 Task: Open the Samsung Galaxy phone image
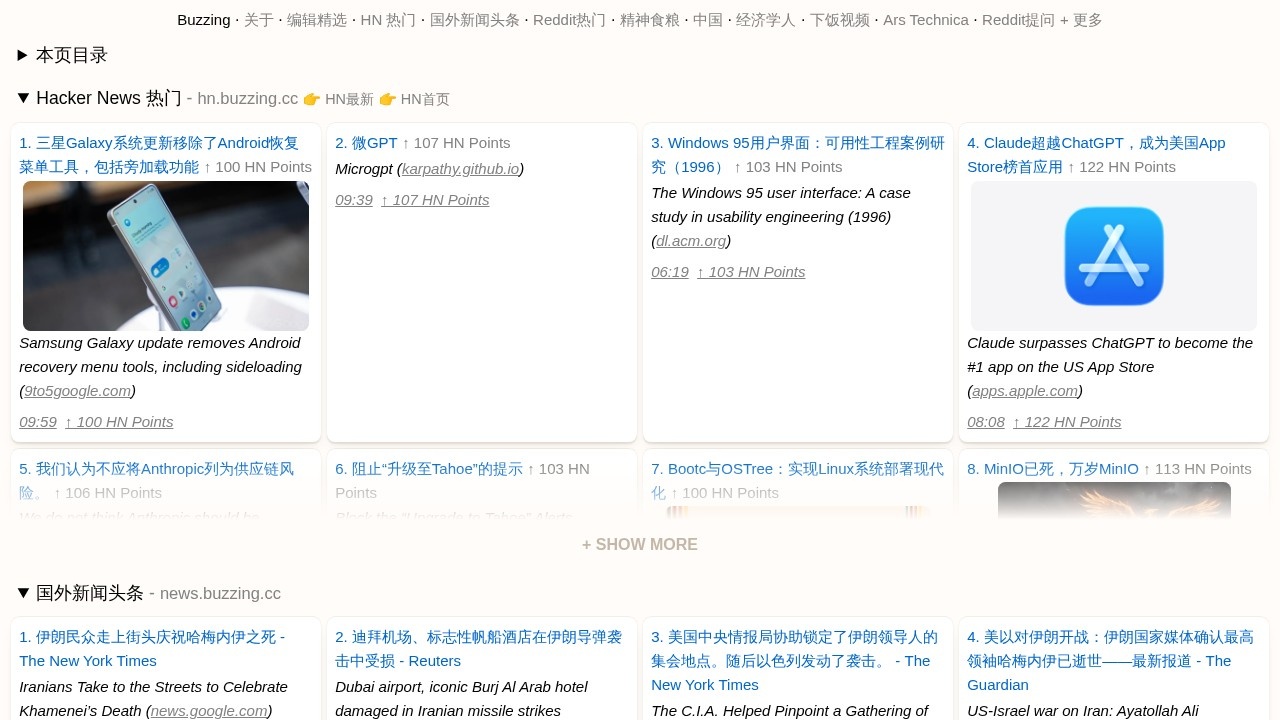[x=166, y=256]
